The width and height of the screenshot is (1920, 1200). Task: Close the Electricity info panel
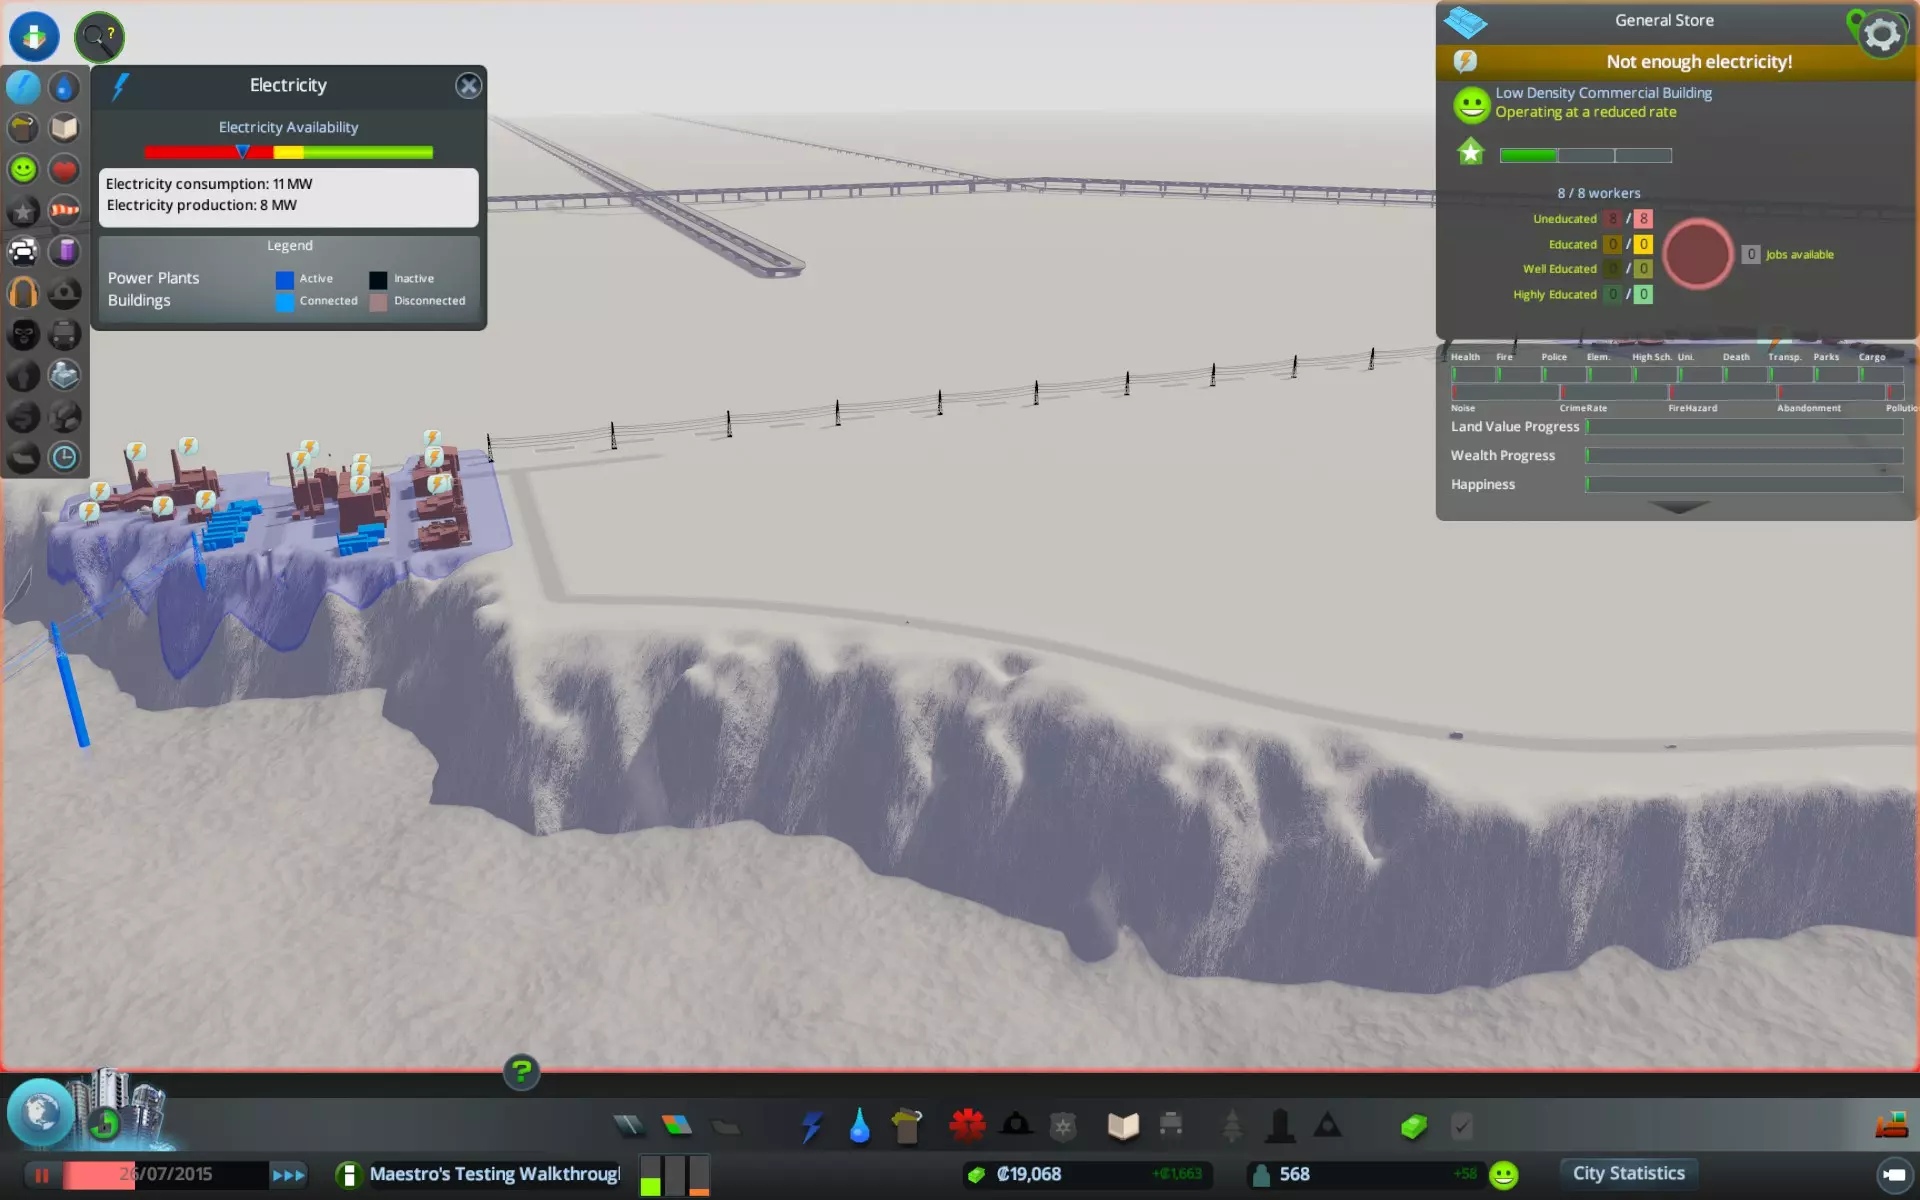click(468, 86)
